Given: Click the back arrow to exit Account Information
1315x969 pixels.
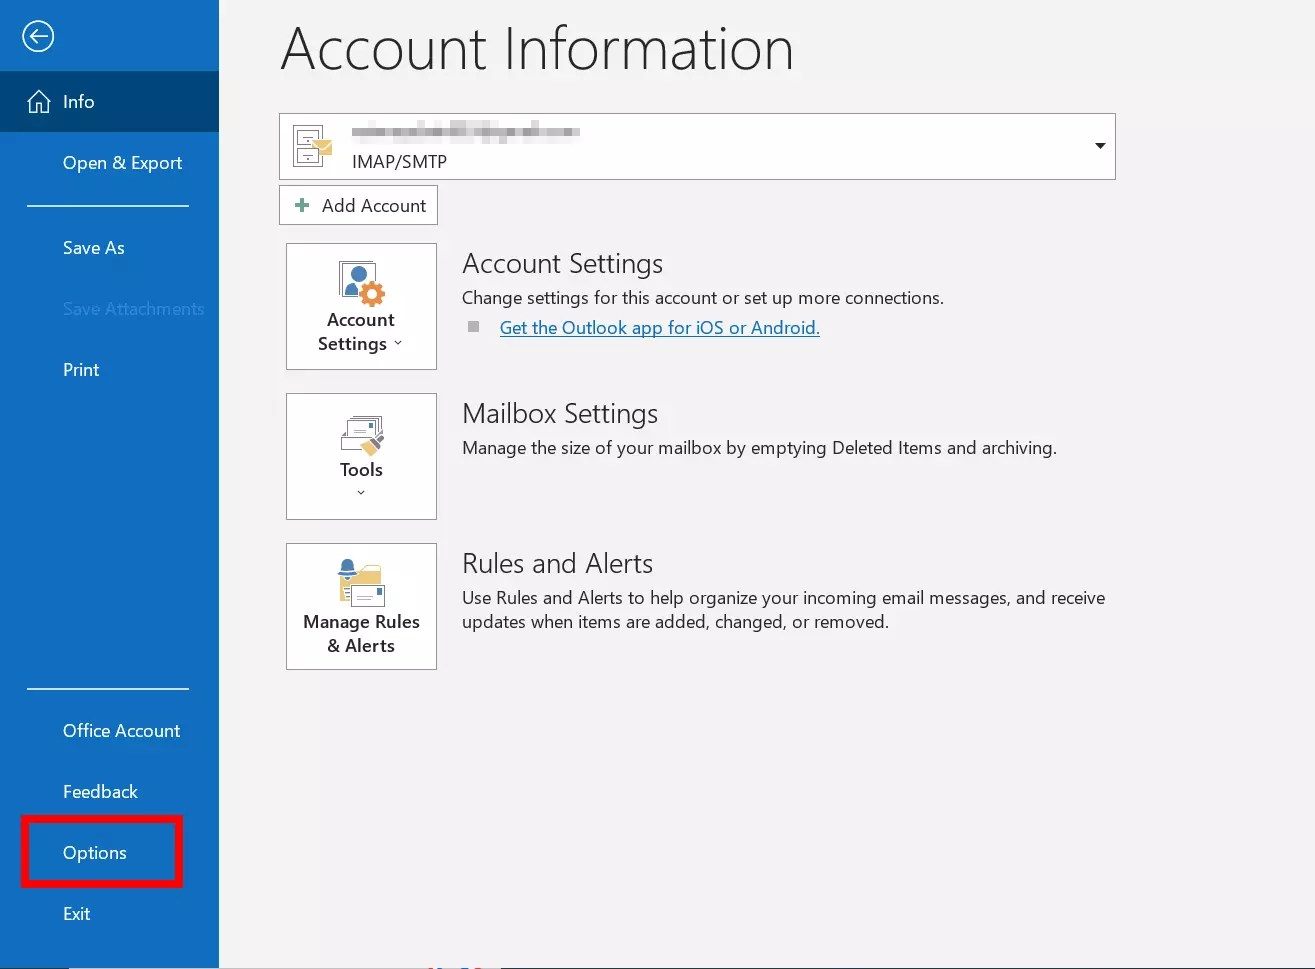Looking at the screenshot, I should click(37, 36).
